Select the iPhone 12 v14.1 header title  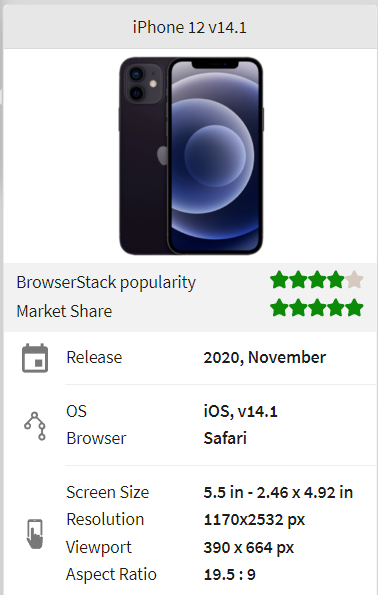tap(189, 27)
